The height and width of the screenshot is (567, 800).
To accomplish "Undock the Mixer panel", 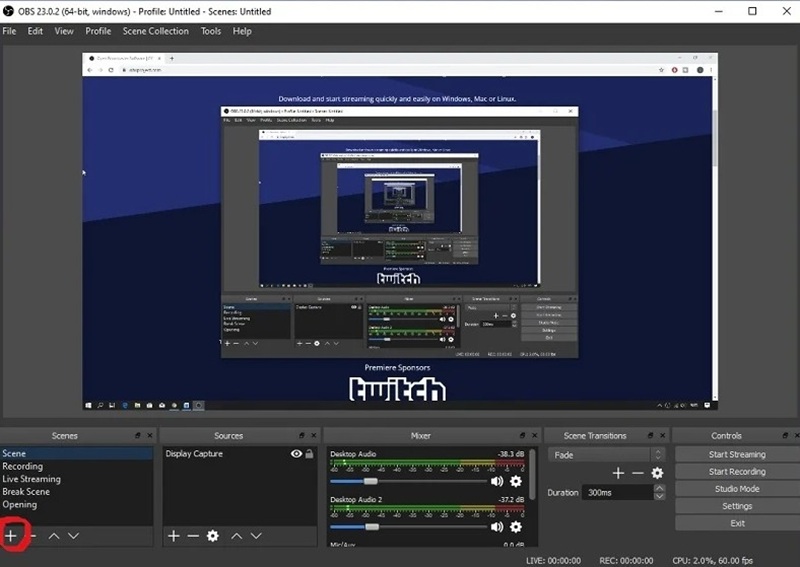I will pyautogui.click(x=522, y=435).
